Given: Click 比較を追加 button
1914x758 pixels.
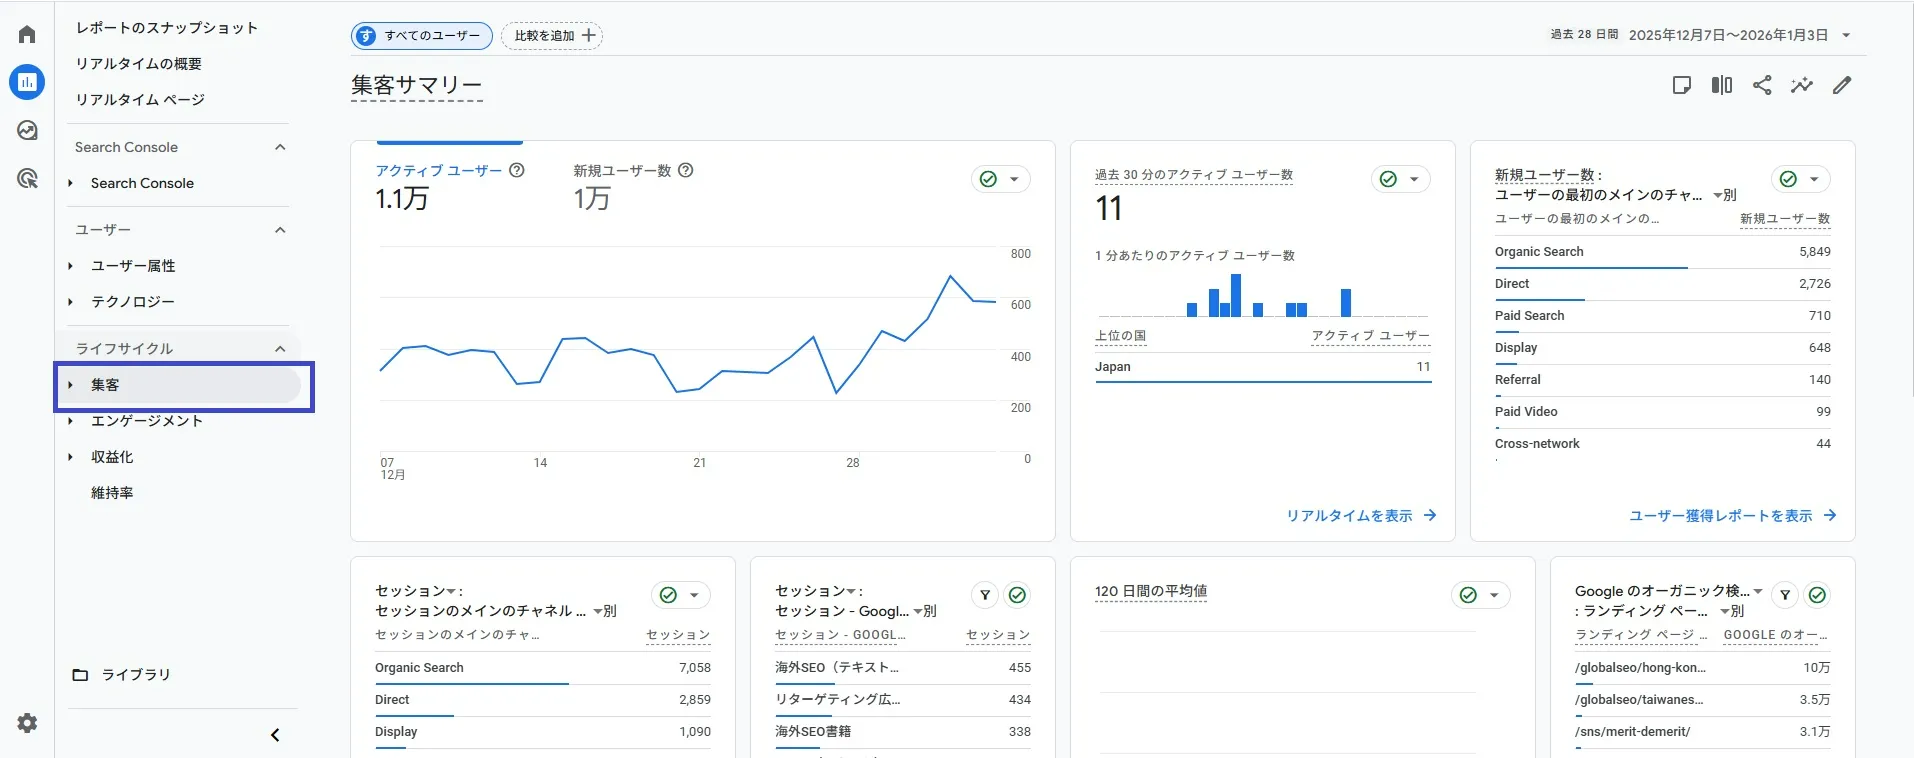Looking at the screenshot, I should coord(552,36).
